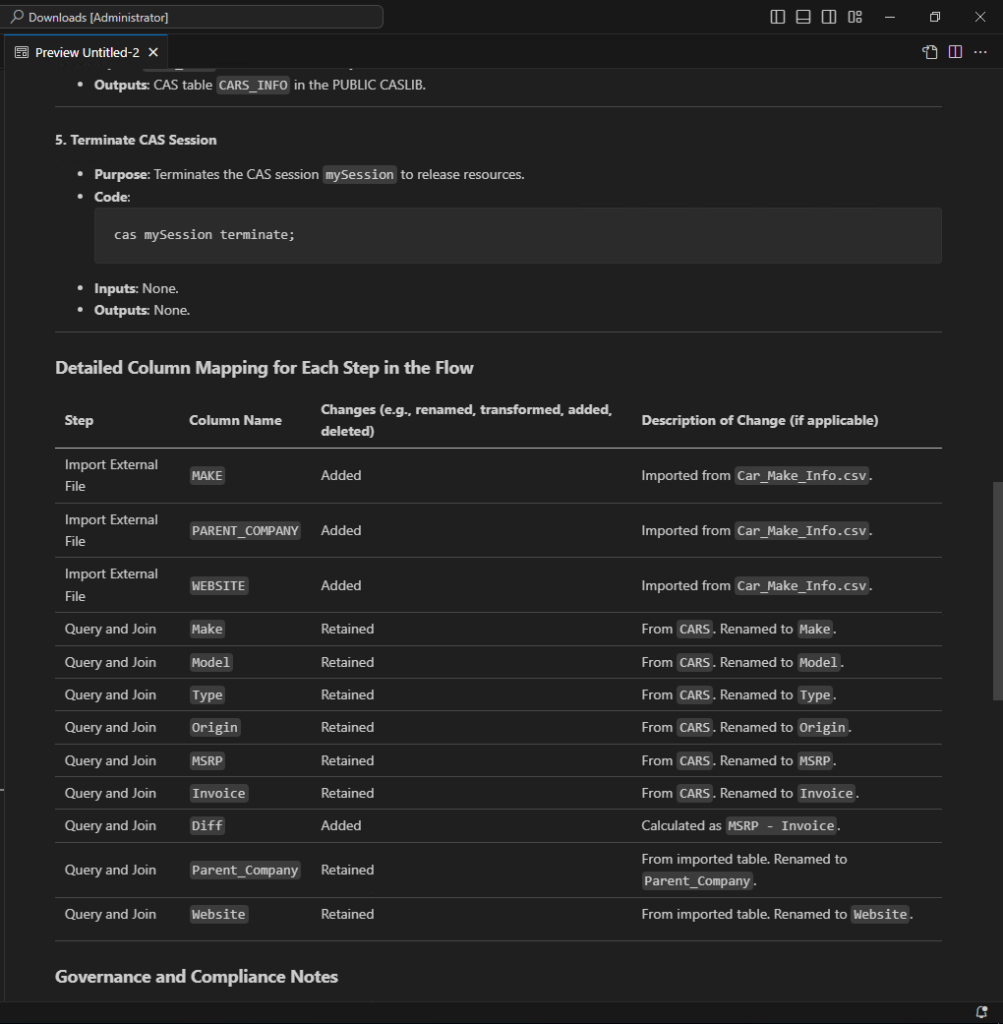Select the Website code cell in Query and Join row
Screen dimensions: 1003x1024
(x=218, y=913)
